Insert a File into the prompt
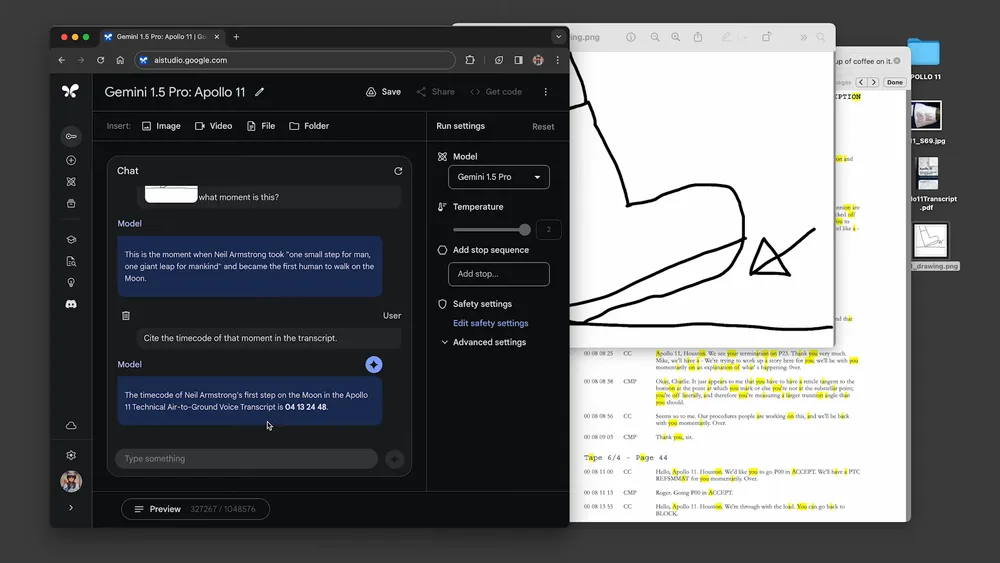The image size is (1000, 563). [x=261, y=126]
